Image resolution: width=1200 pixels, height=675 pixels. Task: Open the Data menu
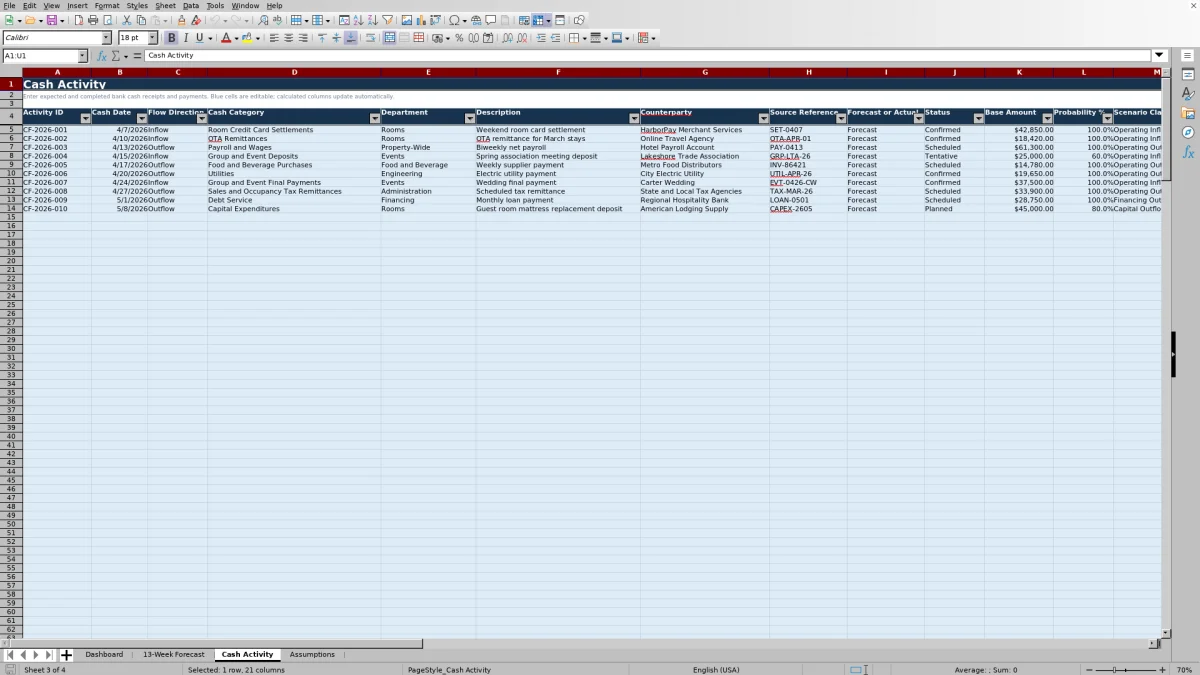tap(190, 5)
